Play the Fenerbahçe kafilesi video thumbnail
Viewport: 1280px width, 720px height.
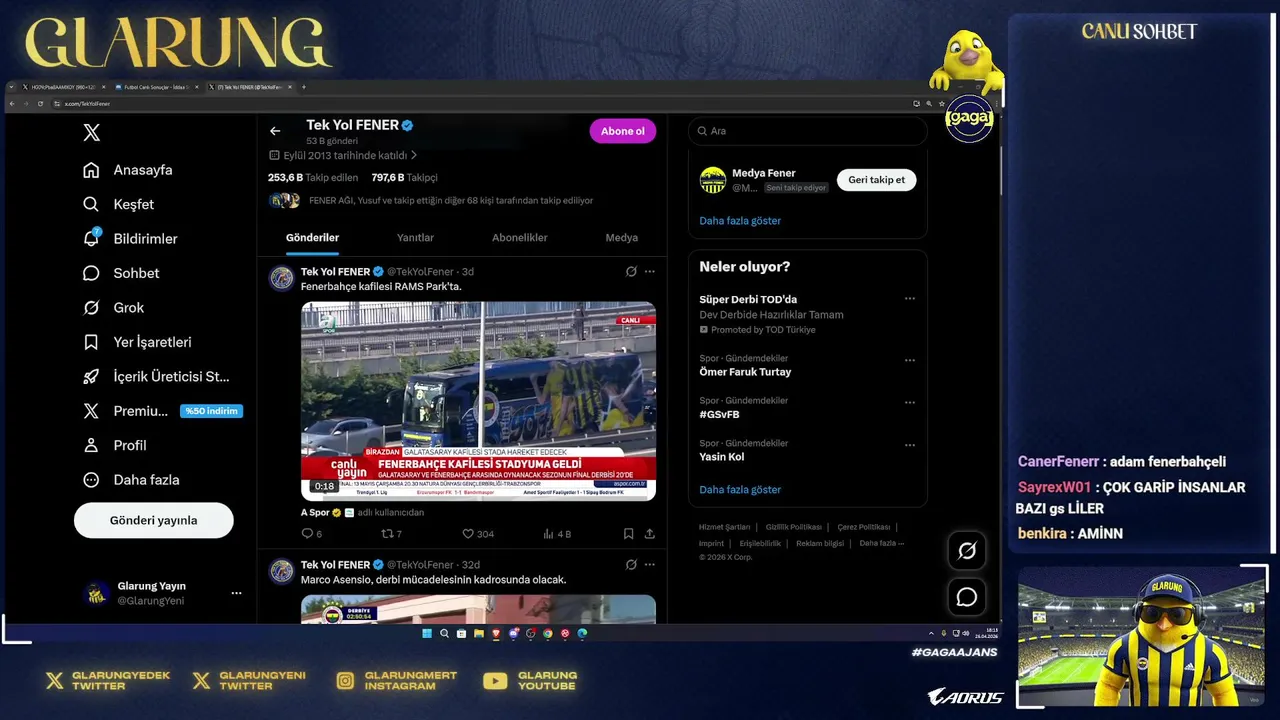click(x=479, y=401)
